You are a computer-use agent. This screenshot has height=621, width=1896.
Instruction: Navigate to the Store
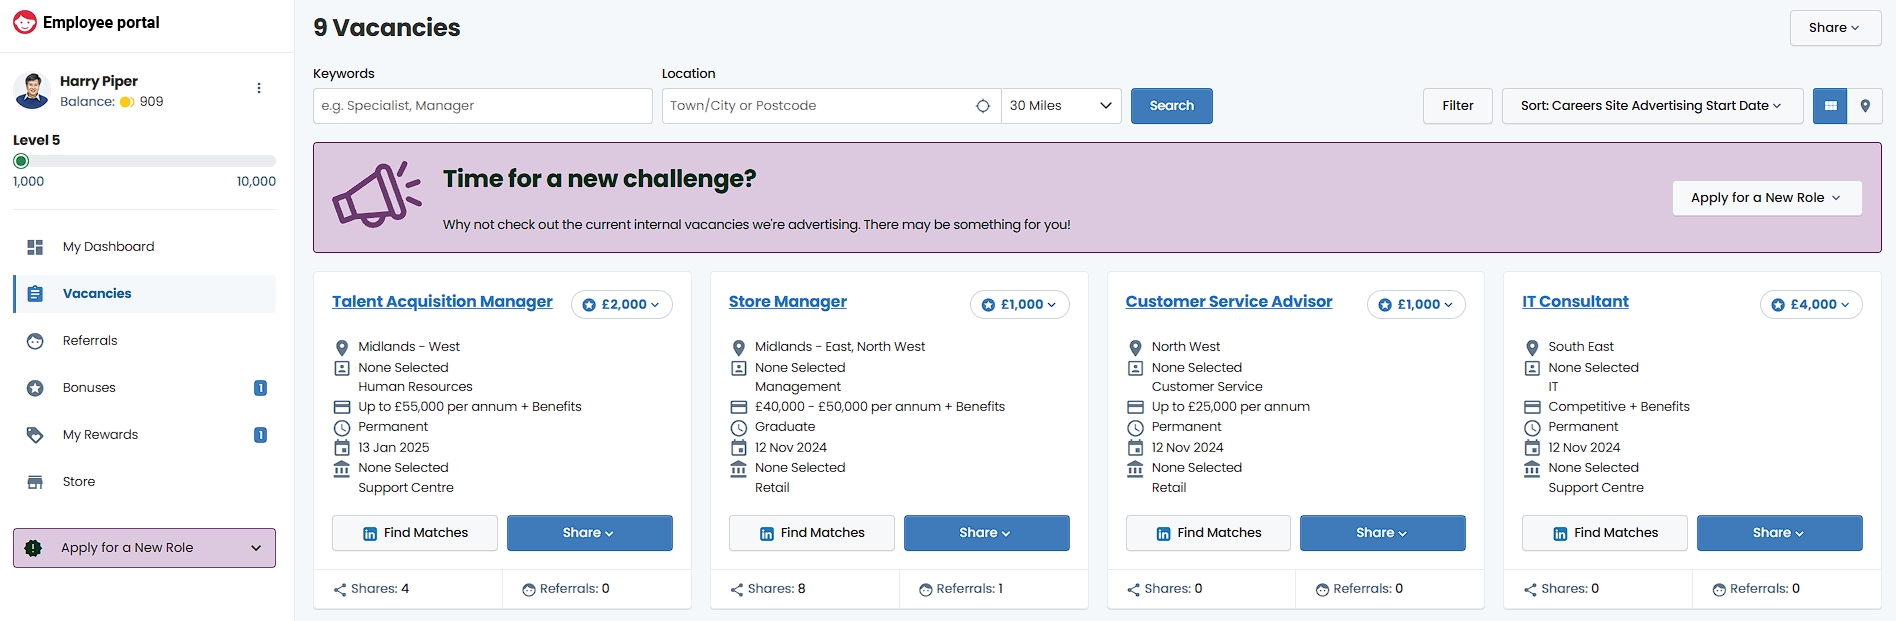[x=145, y=482]
